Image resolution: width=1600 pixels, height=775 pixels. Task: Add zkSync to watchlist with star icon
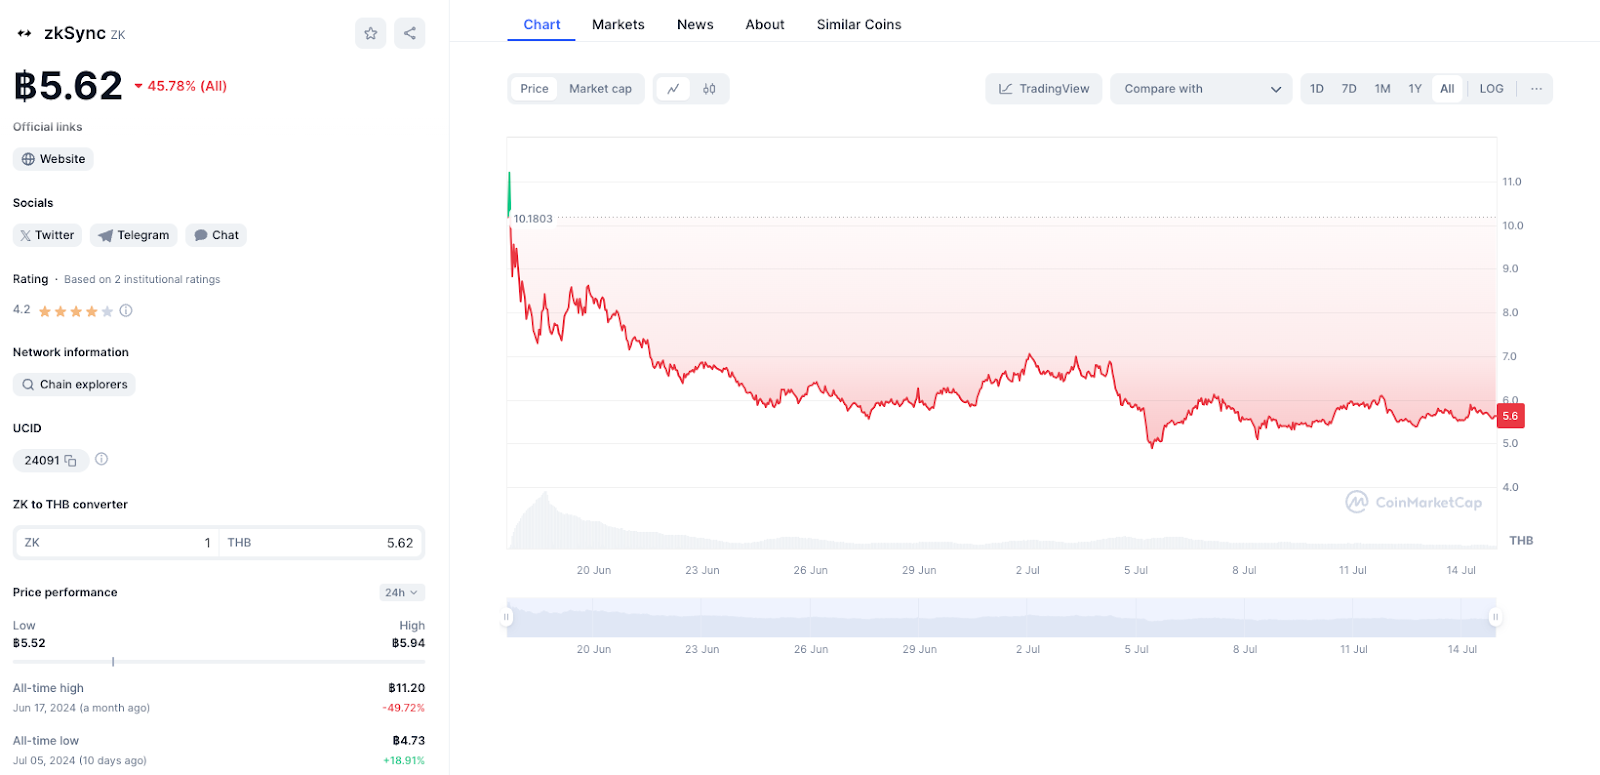tap(370, 33)
